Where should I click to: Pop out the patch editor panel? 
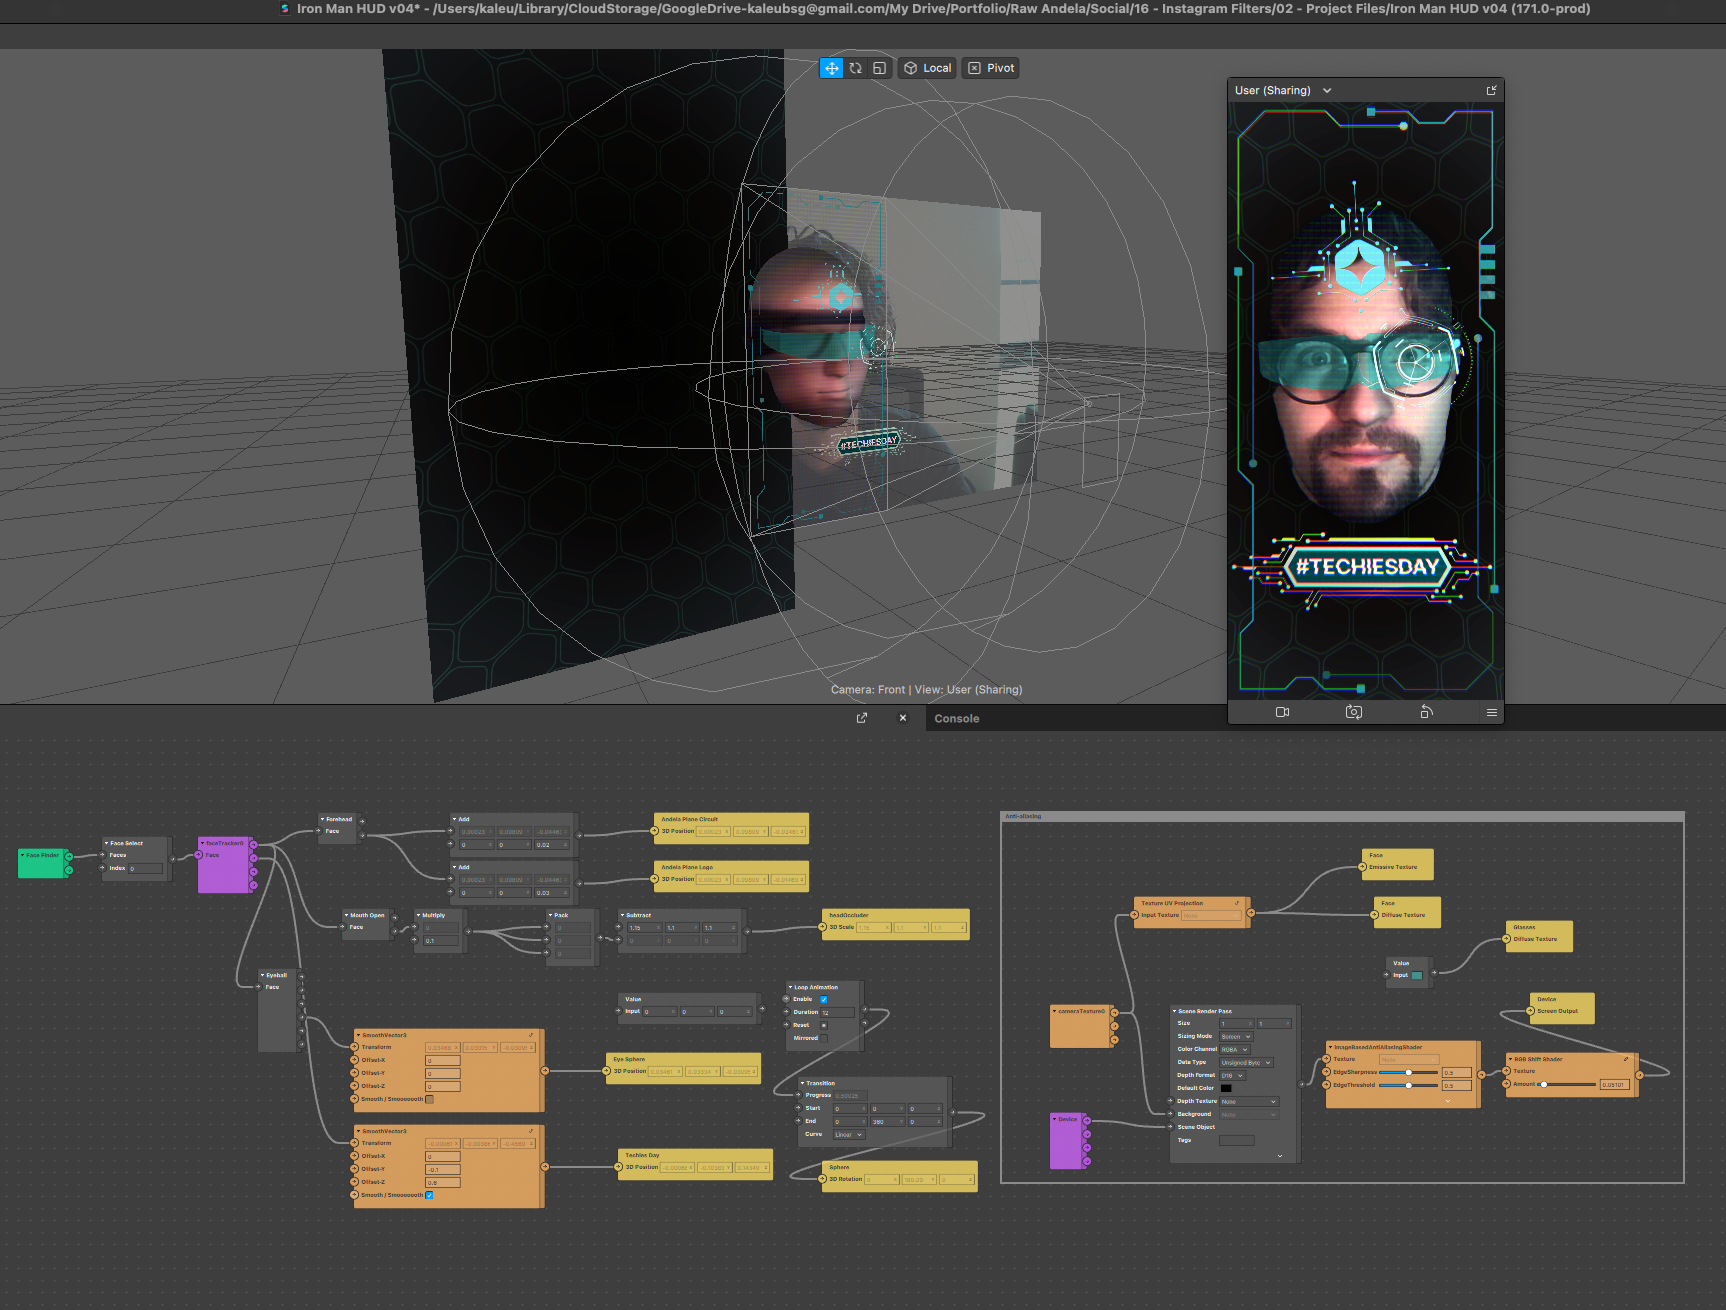click(x=862, y=718)
